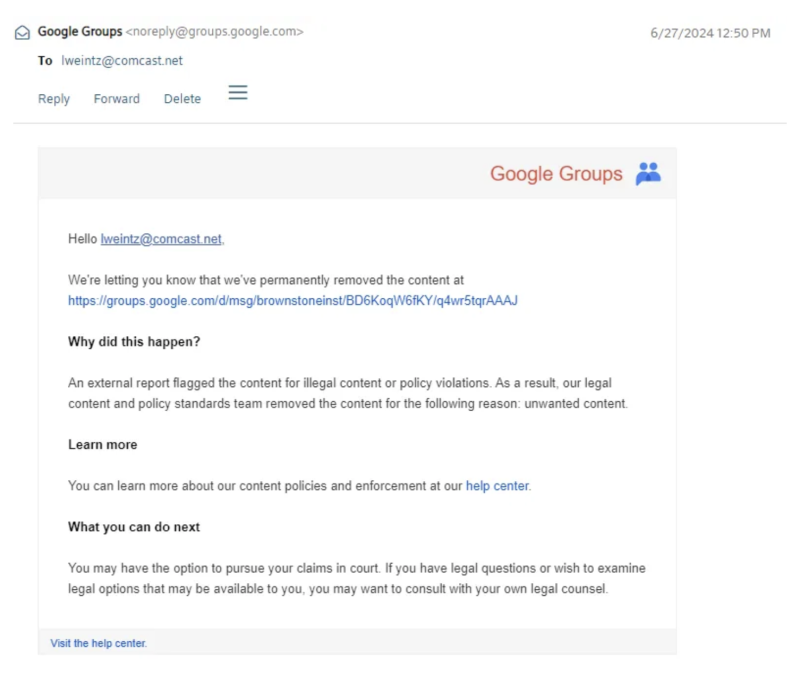This screenshot has width=800, height=684.
Task: Click the bold Google Groups sender name
Action: coord(79,32)
